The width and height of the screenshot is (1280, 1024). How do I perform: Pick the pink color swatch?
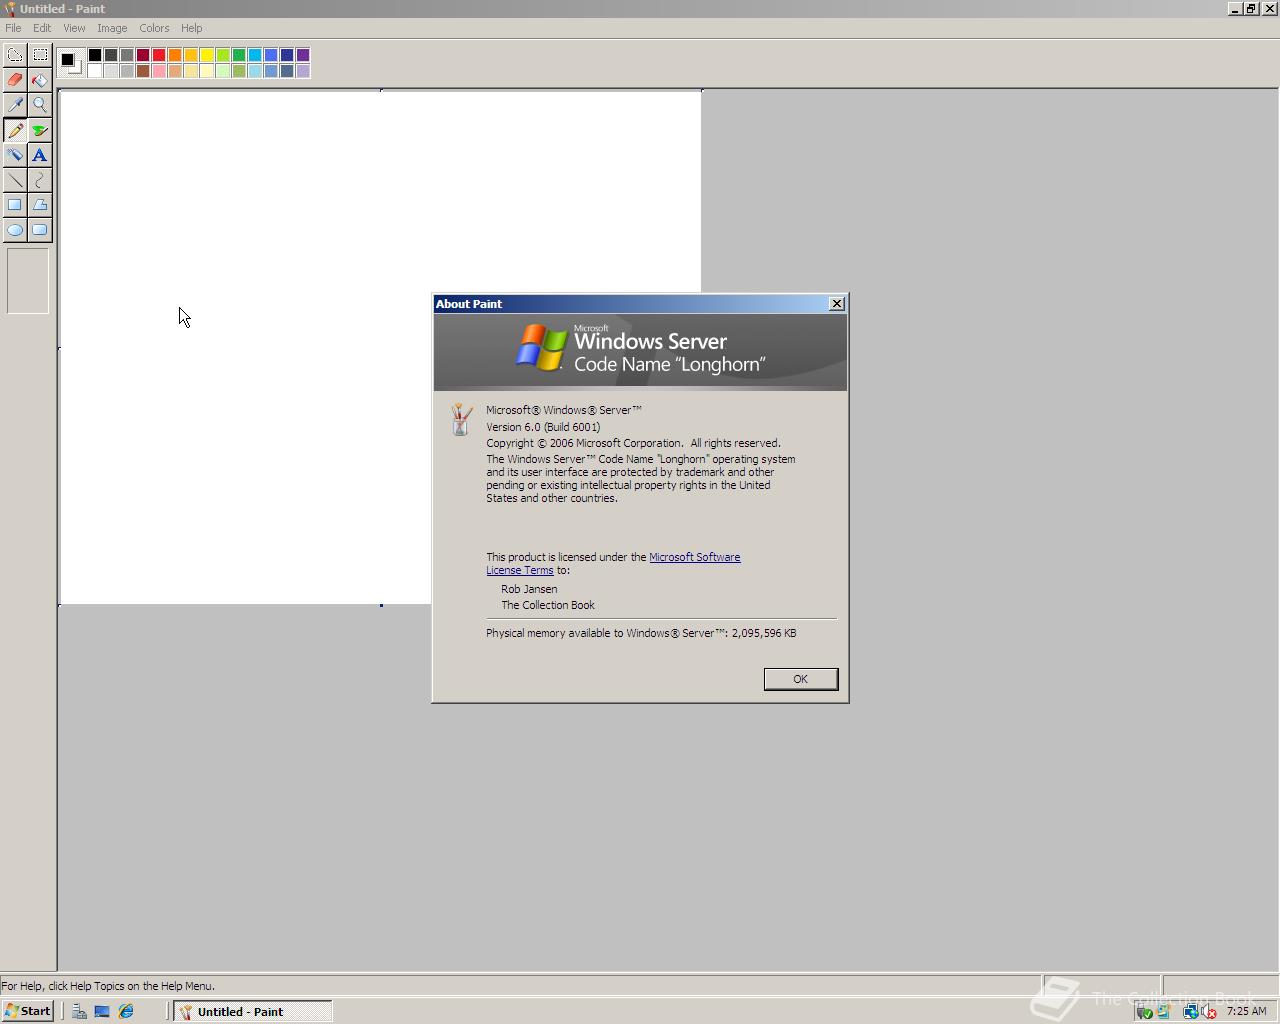(159, 71)
